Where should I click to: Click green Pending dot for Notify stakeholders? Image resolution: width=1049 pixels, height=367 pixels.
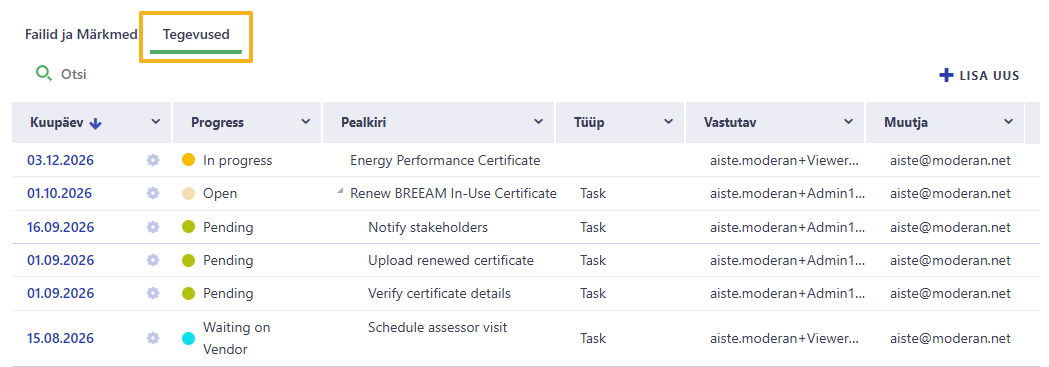pyautogui.click(x=189, y=227)
